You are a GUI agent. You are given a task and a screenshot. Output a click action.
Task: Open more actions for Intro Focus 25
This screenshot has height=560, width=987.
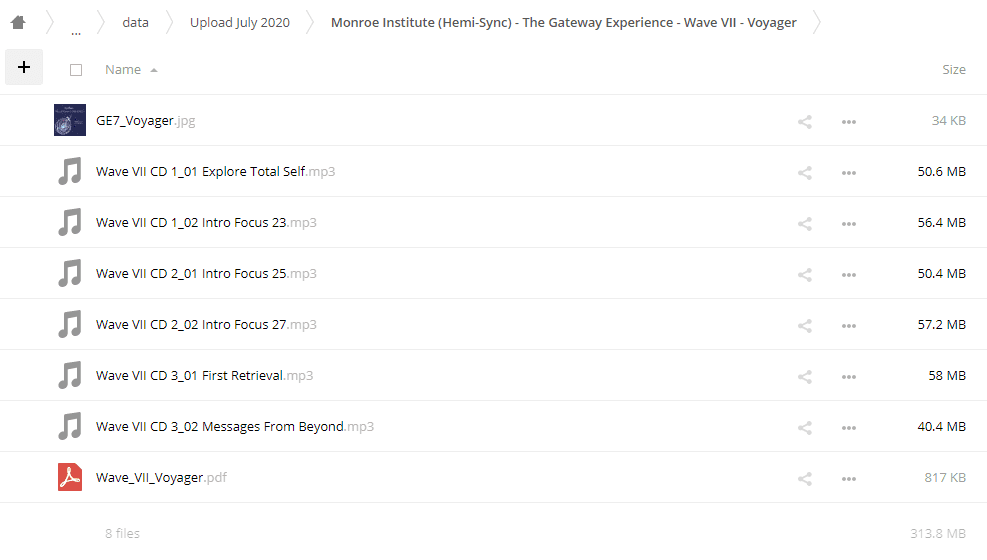[x=849, y=274]
